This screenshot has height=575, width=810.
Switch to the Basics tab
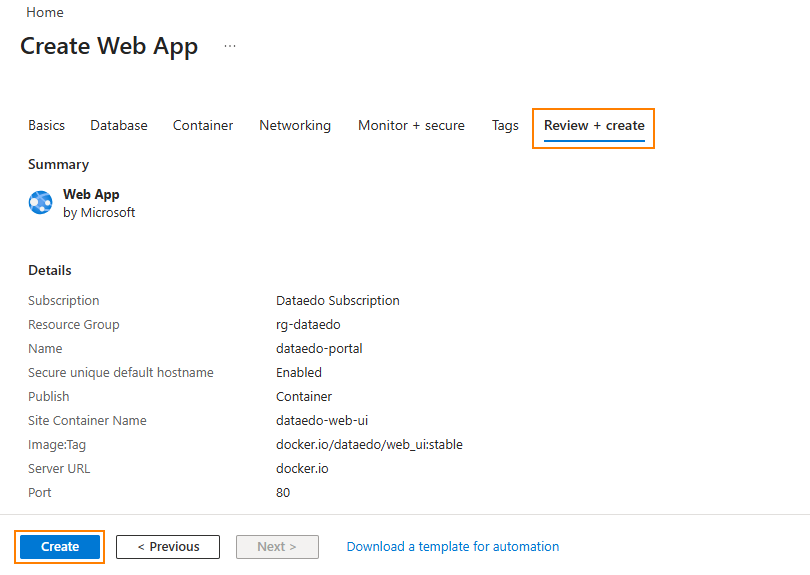(46, 126)
